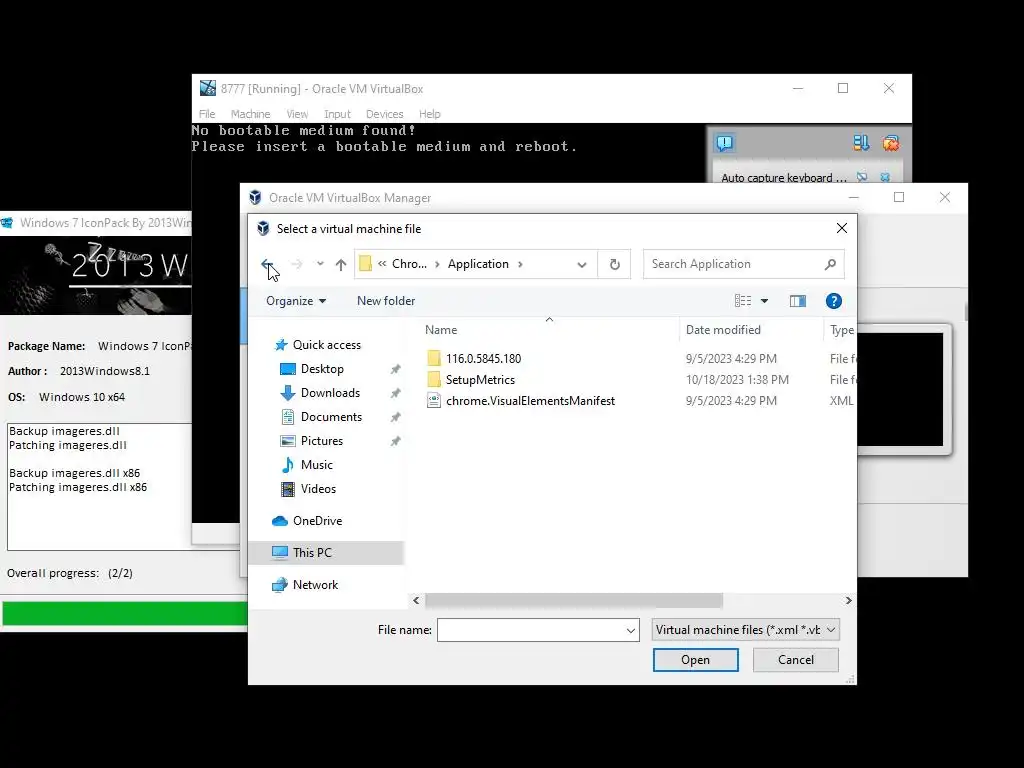
Task: Click the SetupMetrics date 10/18/2023 1:38 PM
Action: click(x=737, y=379)
